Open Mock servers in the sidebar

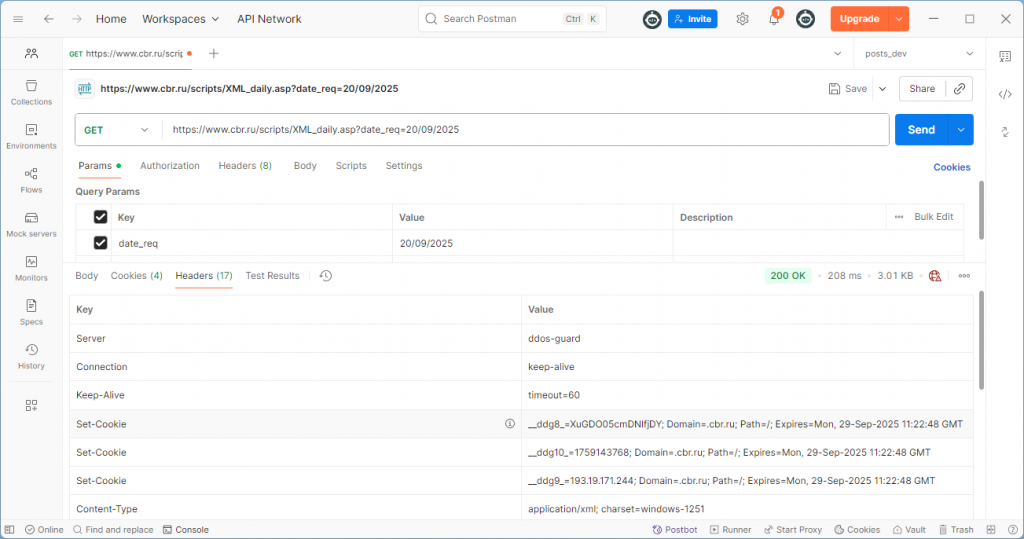point(31,225)
